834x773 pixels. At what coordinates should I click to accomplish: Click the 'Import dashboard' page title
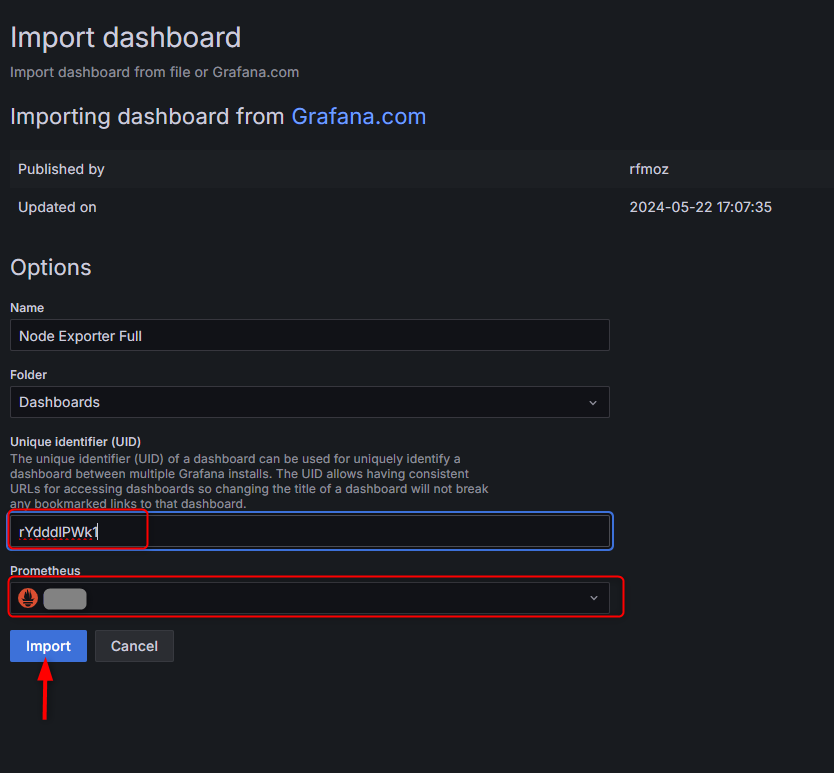pyautogui.click(x=126, y=38)
